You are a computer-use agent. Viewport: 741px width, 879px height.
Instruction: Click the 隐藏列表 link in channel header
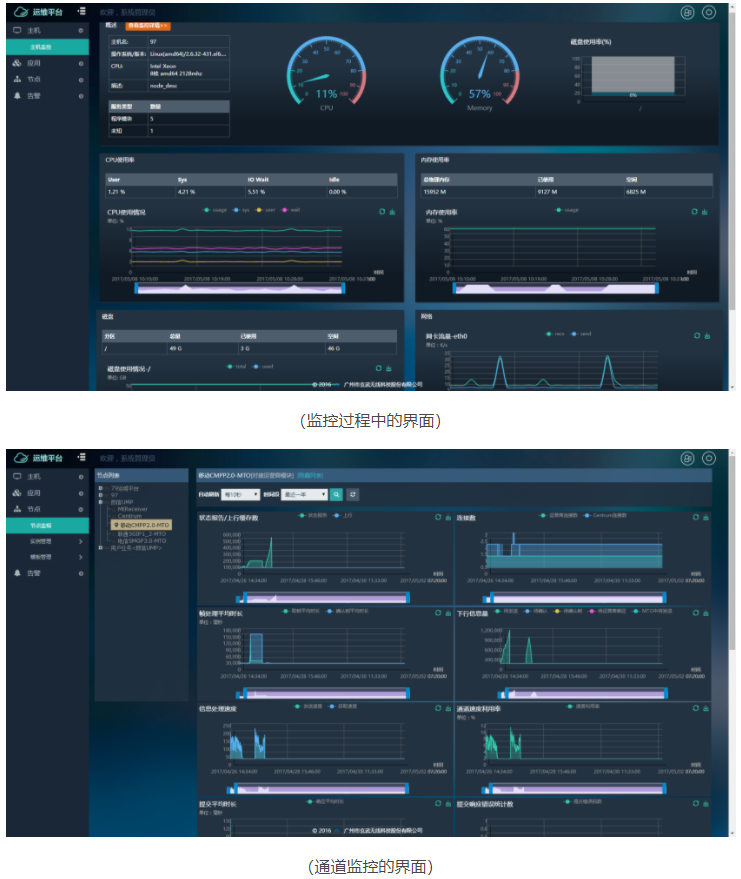coord(310,475)
